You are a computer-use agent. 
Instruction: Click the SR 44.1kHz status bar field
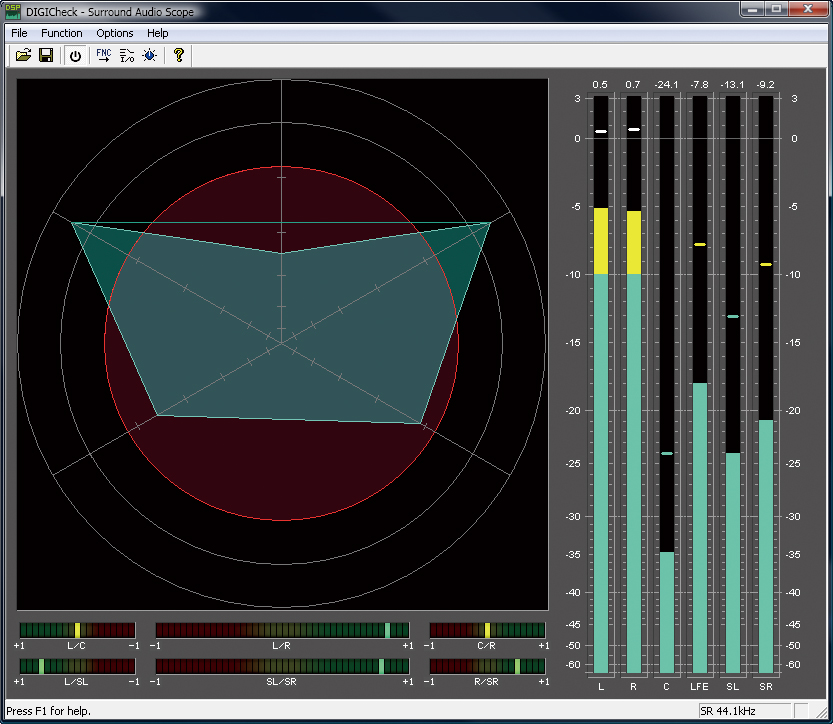[744, 711]
